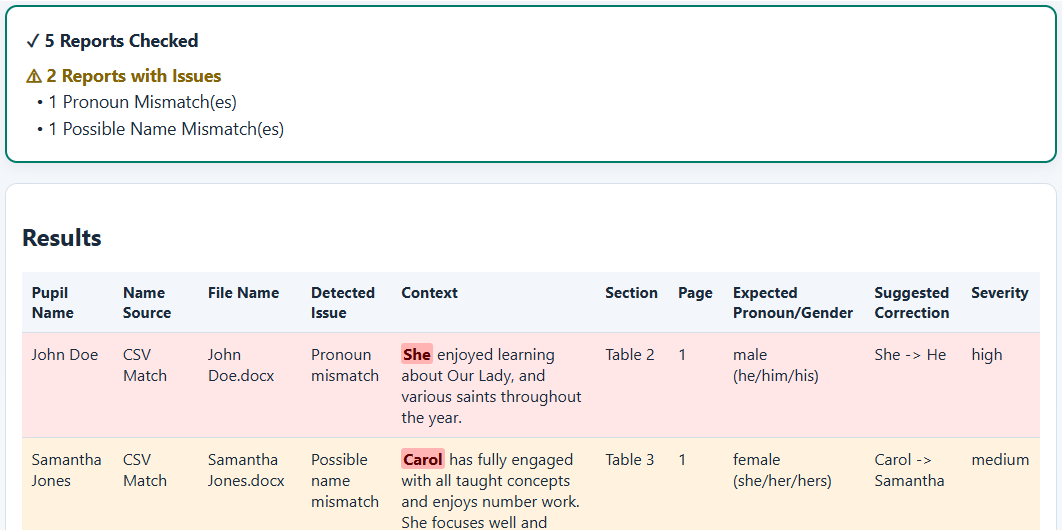Click the Expected Pronoun/Gender column header

pyautogui.click(x=793, y=303)
